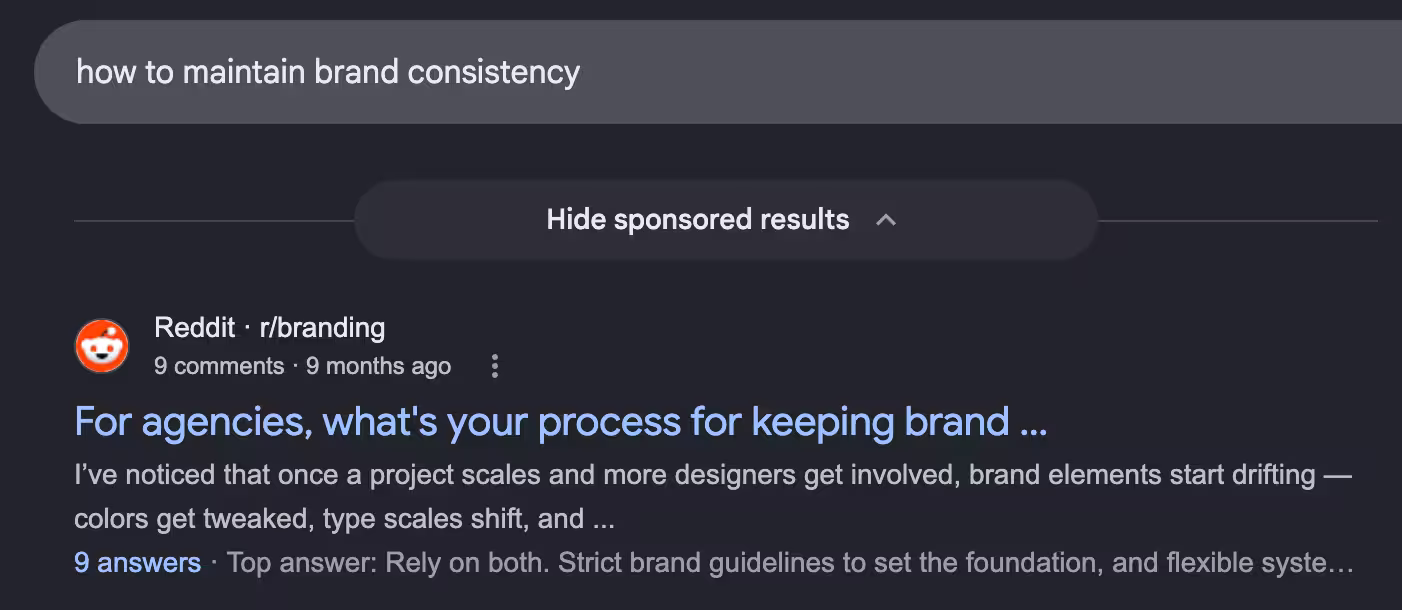Collapse sponsored results using the up chevron
This screenshot has height=610, width=1402.
click(x=885, y=220)
